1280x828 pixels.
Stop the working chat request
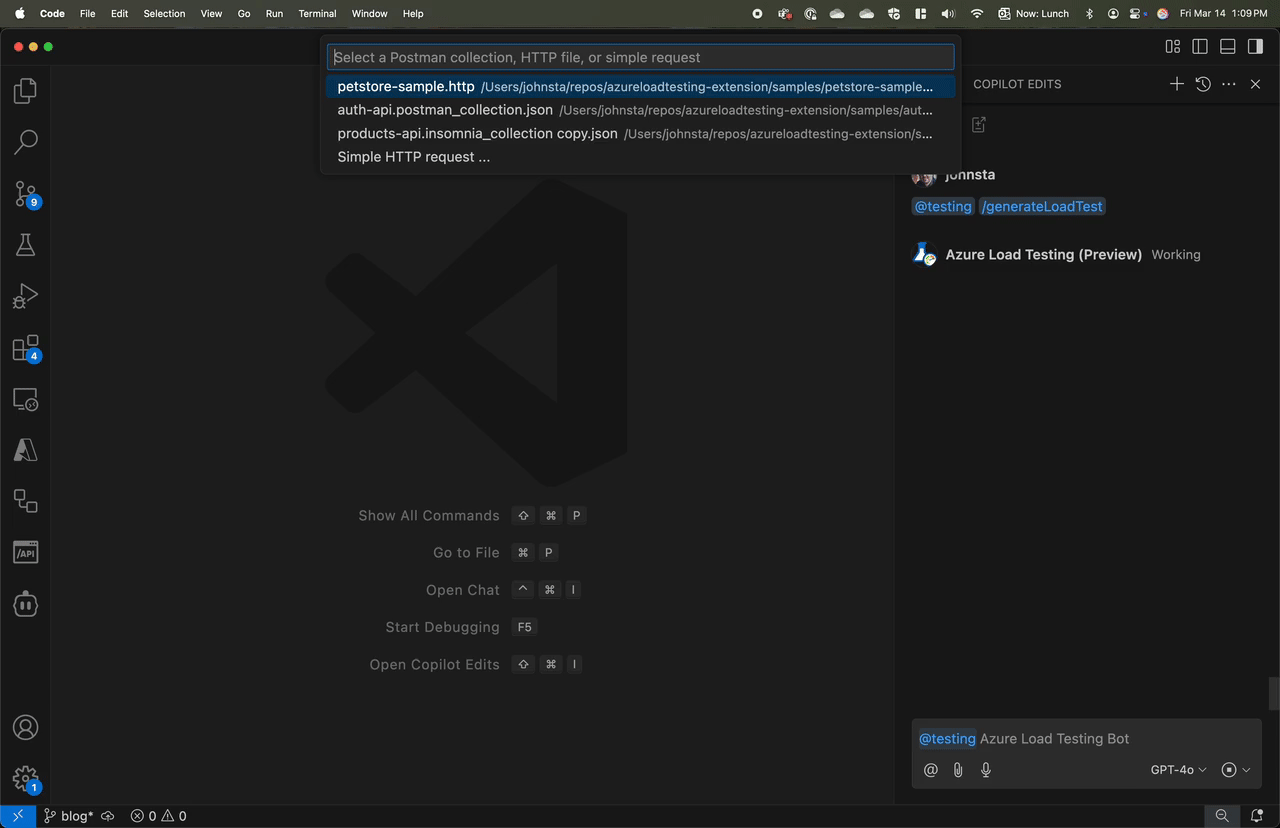point(1229,770)
